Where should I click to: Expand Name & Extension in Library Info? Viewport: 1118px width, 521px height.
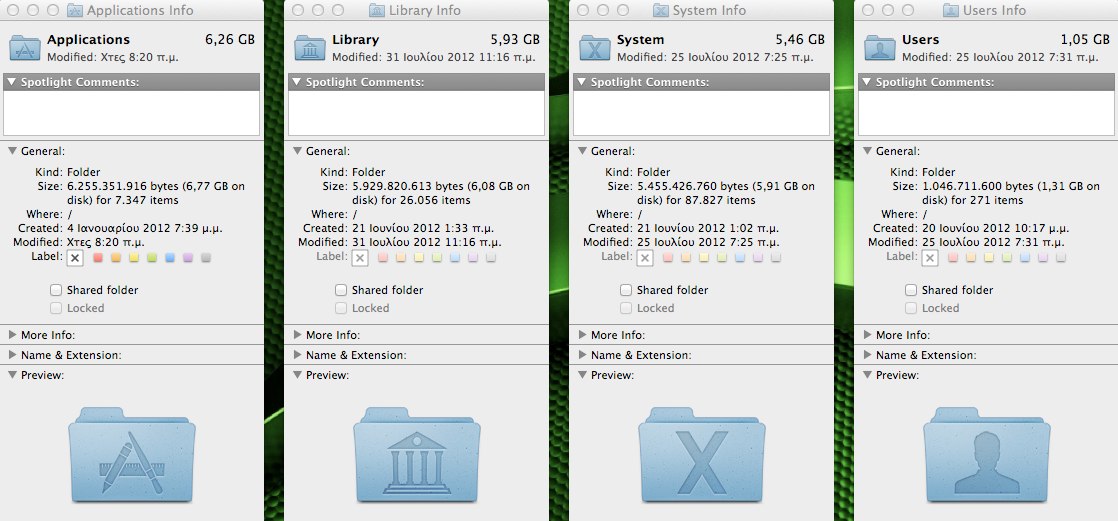[297, 355]
